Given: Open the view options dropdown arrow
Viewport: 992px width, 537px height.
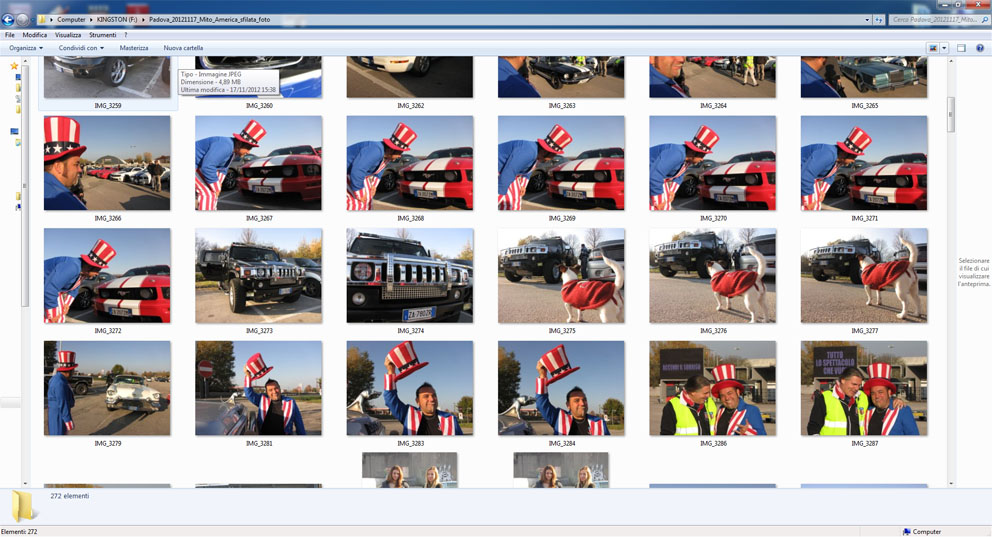Looking at the screenshot, I should click(944, 48).
